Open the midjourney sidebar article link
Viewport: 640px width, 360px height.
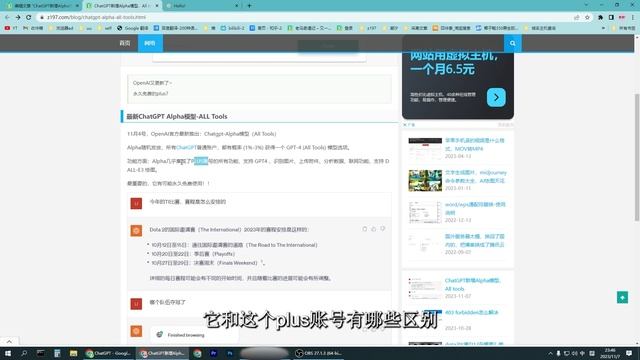476,176
